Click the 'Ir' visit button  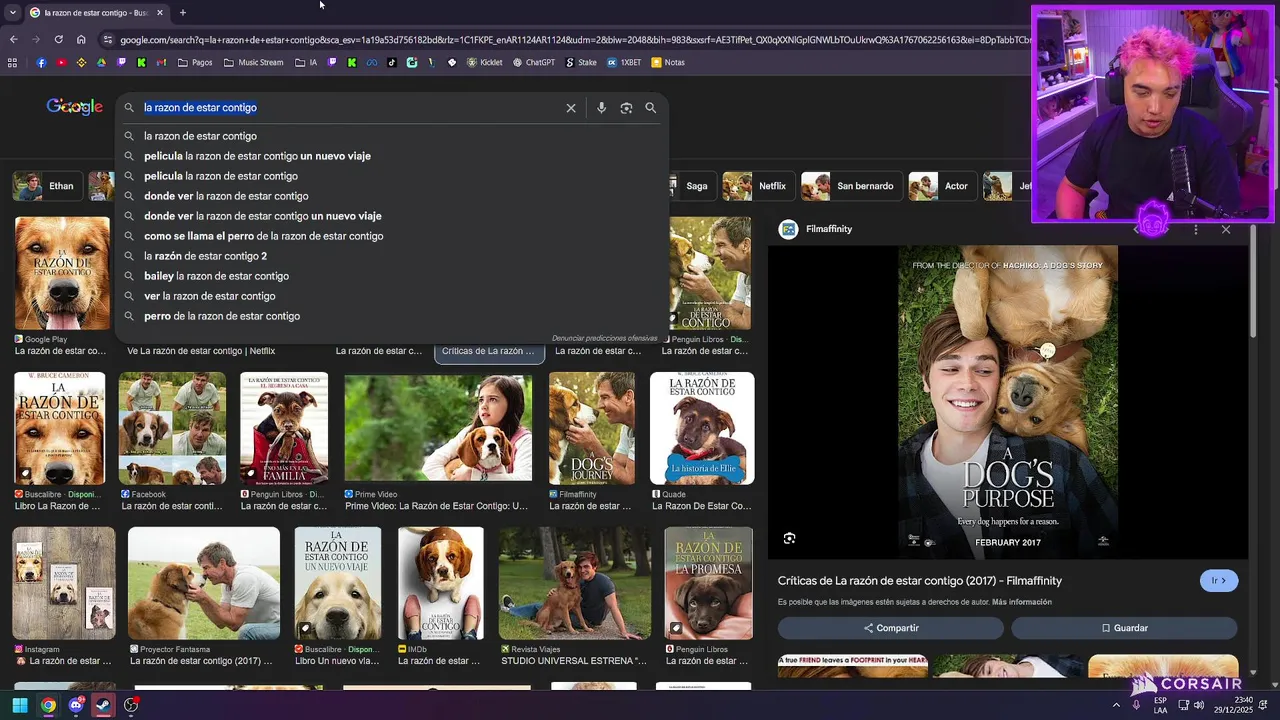tap(1219, 581)
